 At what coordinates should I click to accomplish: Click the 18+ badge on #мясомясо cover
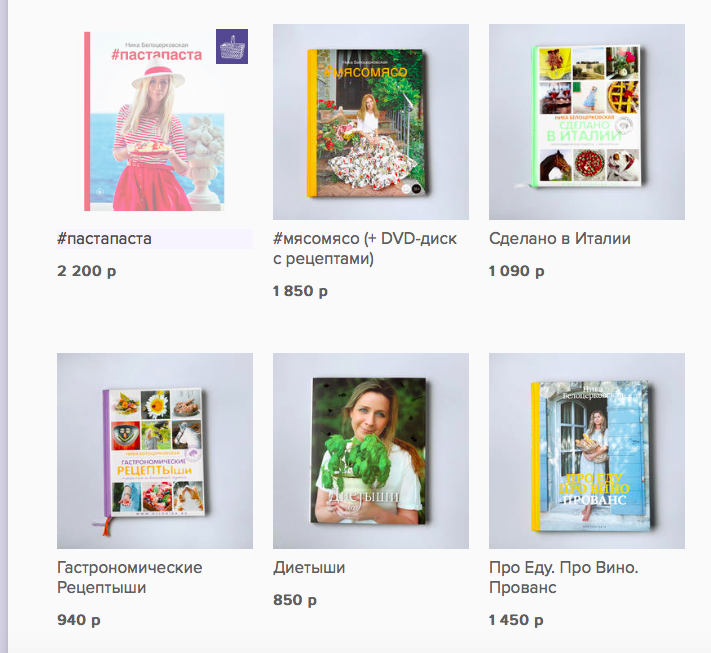417,188
